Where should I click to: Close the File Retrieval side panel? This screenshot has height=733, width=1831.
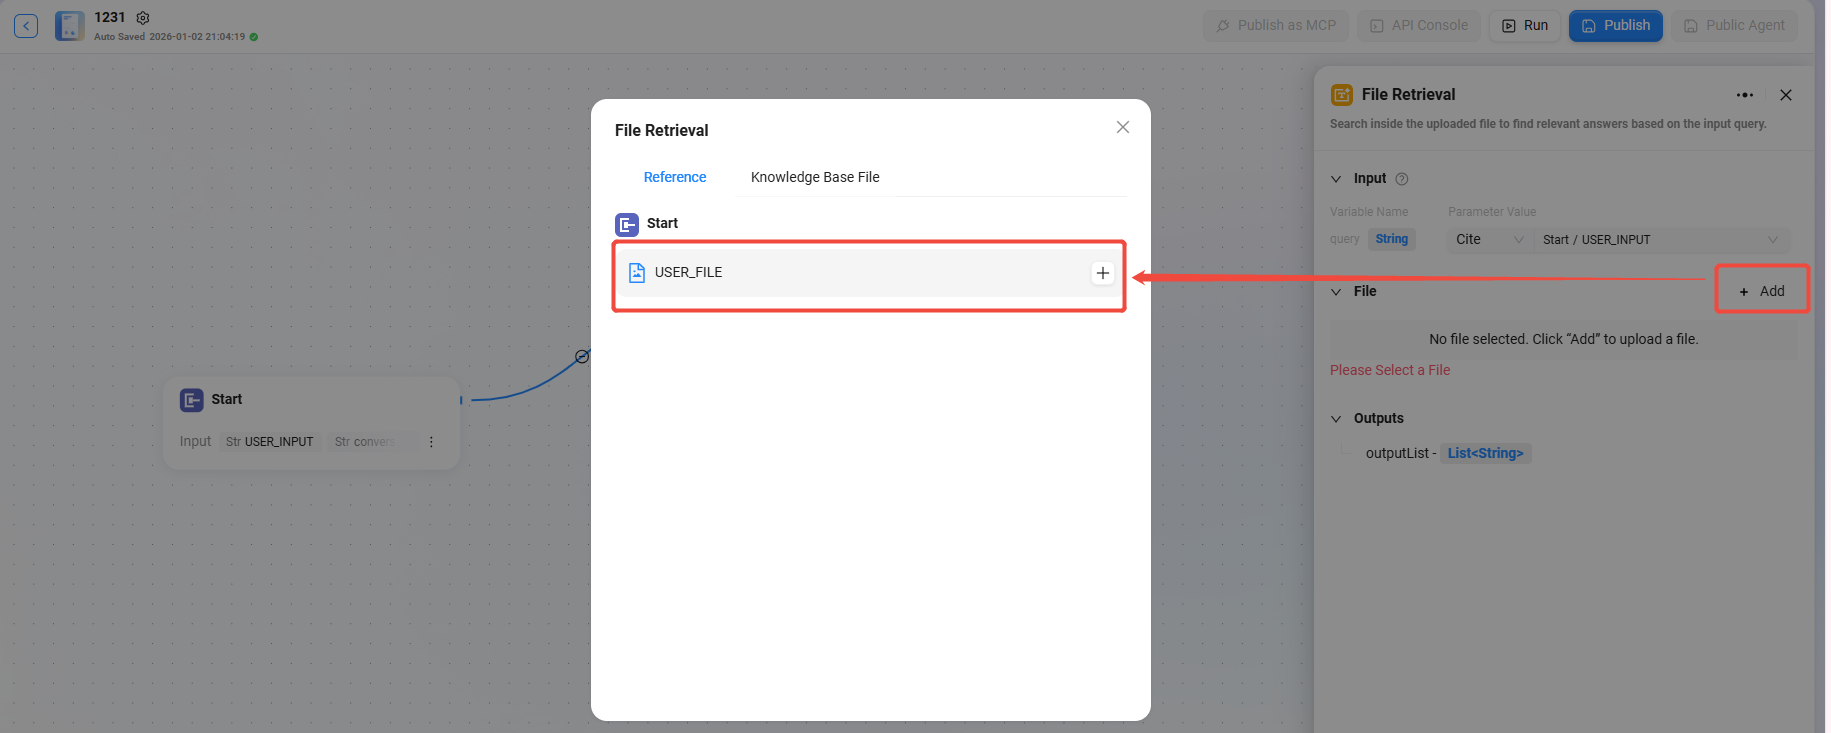(1785, 95)
